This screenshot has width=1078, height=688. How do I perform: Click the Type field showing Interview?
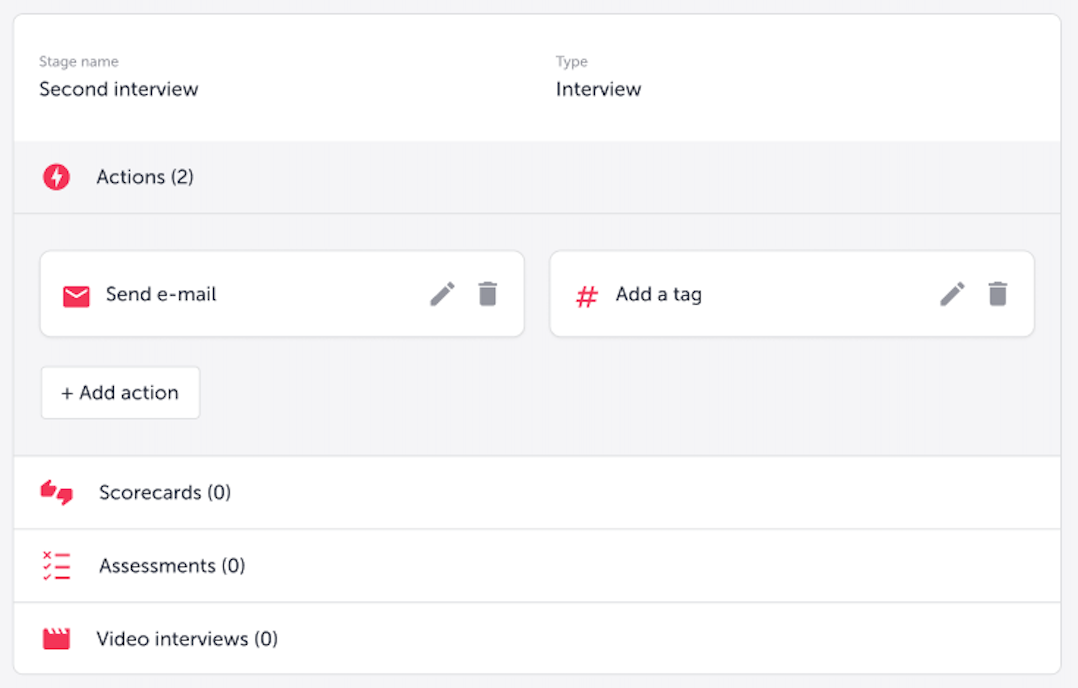(598, 89)
